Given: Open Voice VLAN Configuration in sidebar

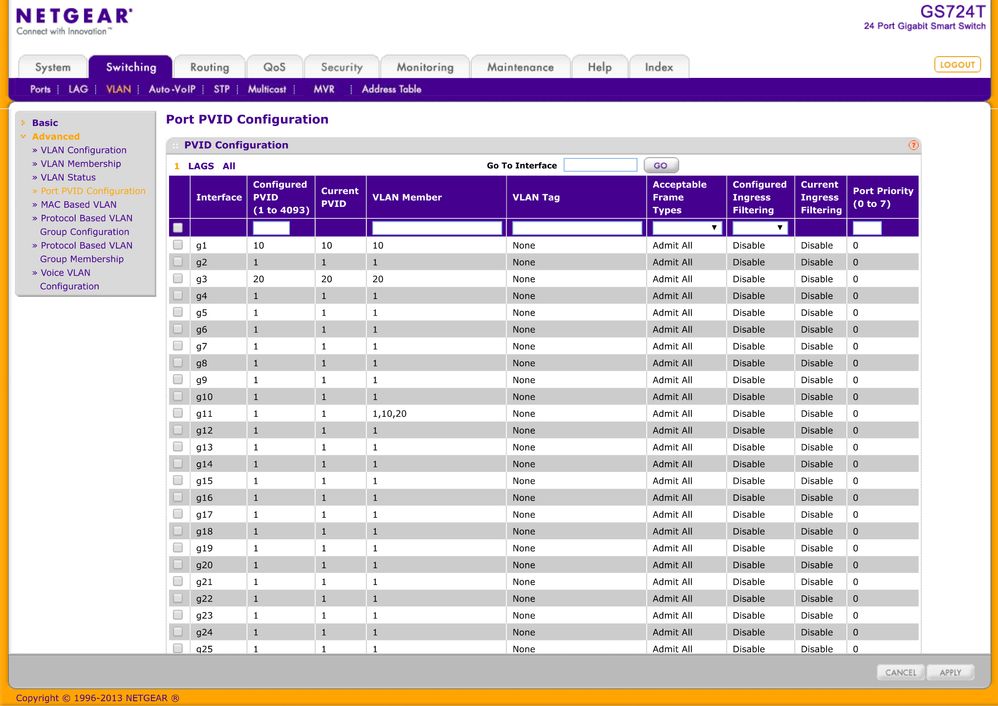Looking at the screenshot, I should (69, 279).
